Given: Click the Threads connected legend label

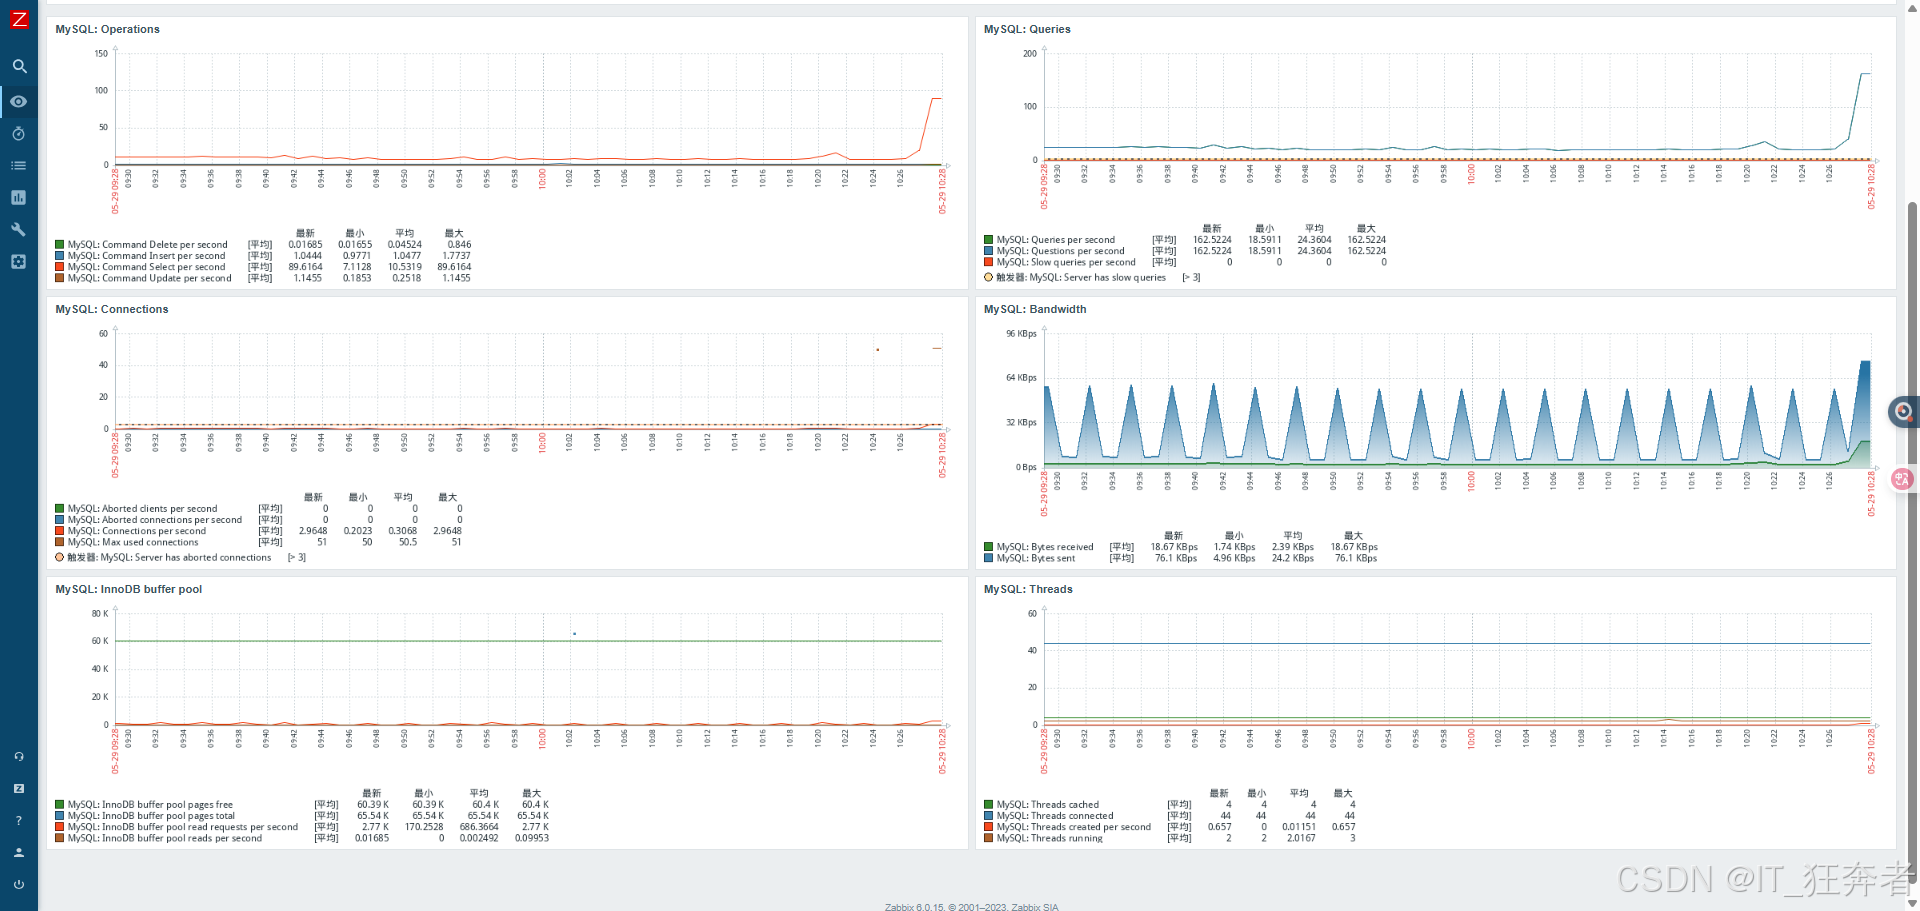Looking at the screenshot, I should pyautogui.click(x=1055, y=816).
